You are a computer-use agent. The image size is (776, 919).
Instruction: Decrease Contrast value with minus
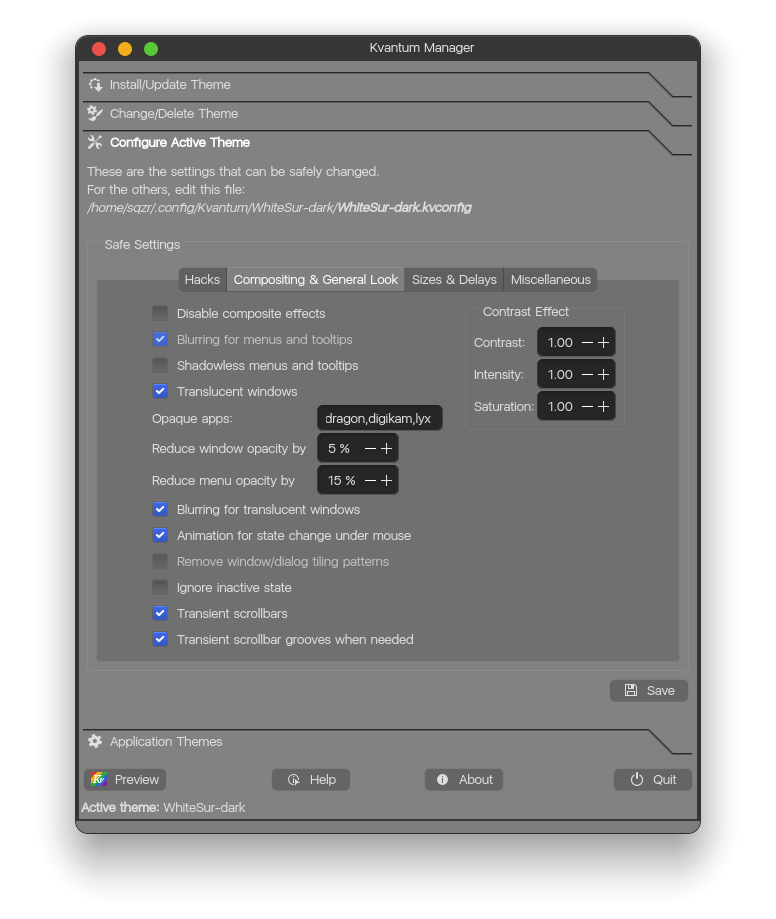587,342
